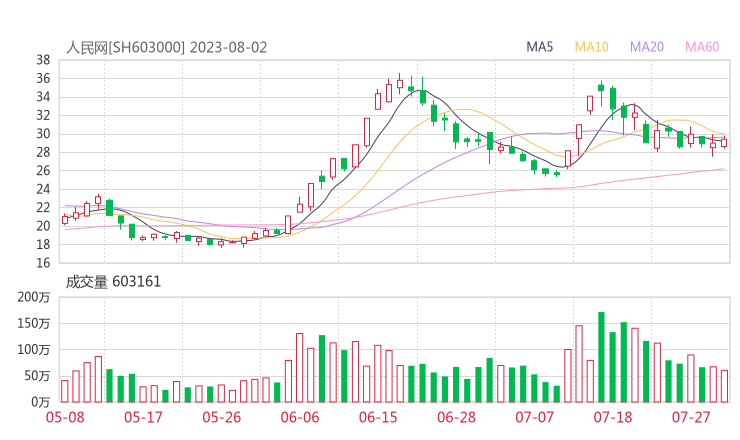
Task: Select the first volume bar above 05-08
Action: (65, 391)
